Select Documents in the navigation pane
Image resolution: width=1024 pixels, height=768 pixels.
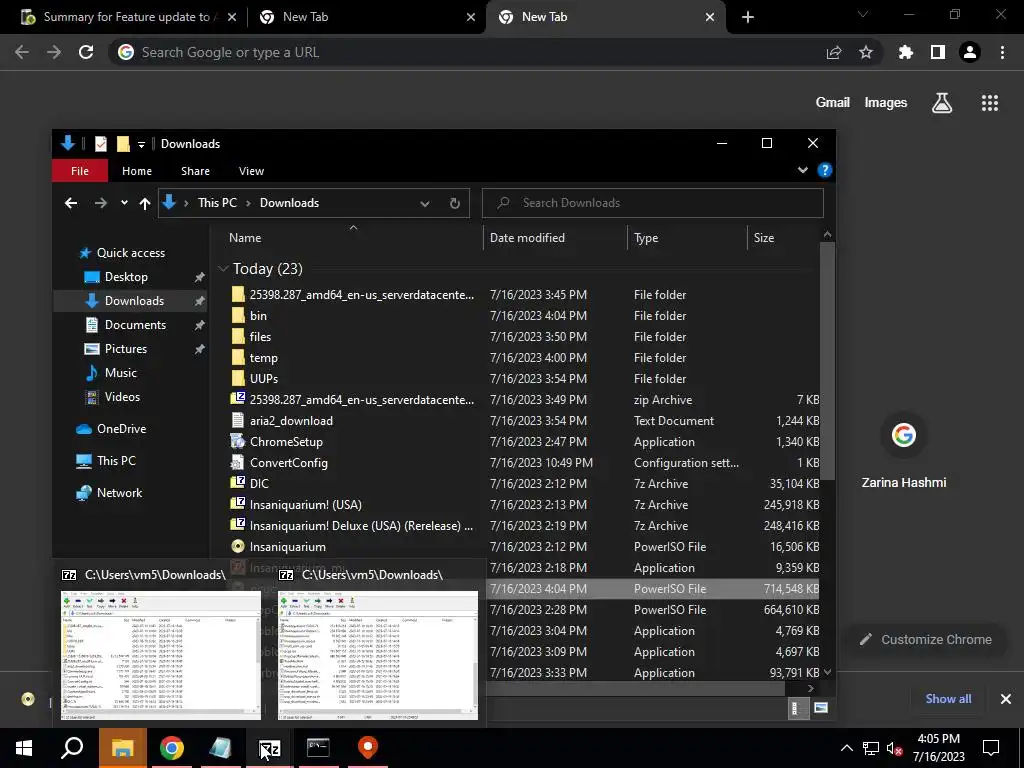pyautogui.click(x=135, y=325)
